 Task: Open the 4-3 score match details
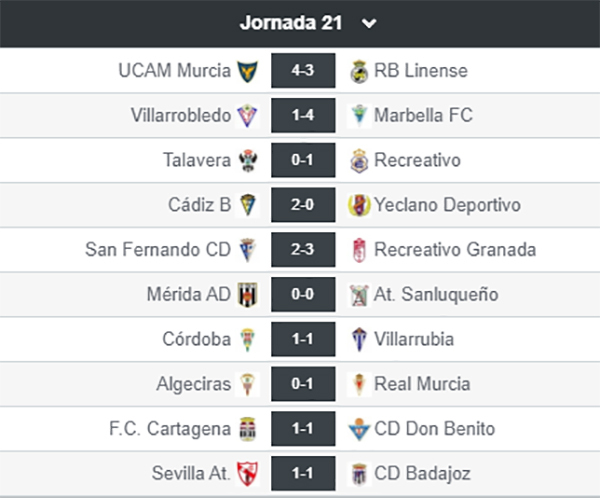(x=303, y=71)
